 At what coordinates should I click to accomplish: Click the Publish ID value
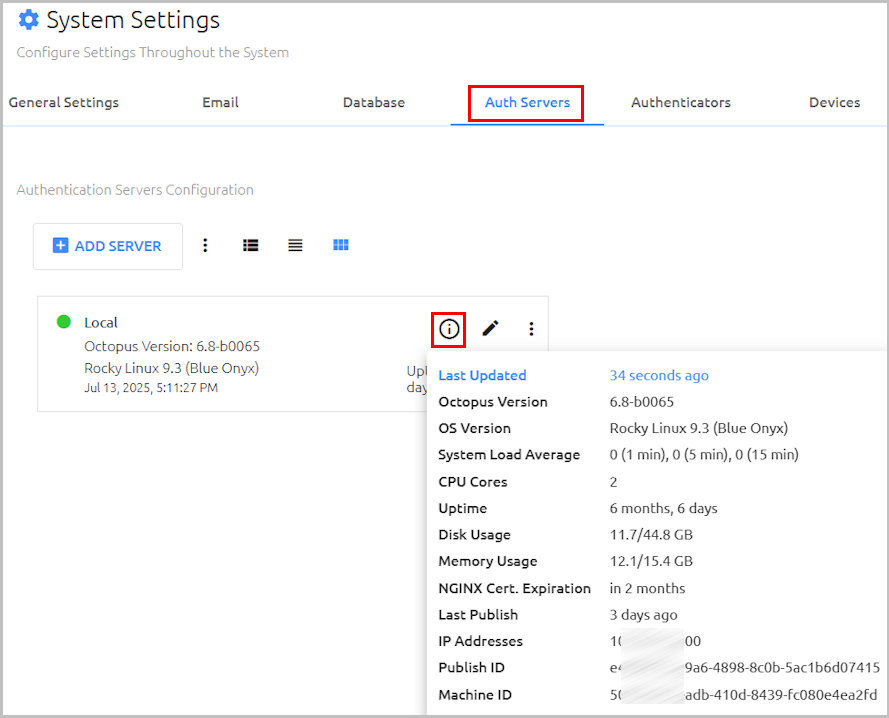point(745,668)
